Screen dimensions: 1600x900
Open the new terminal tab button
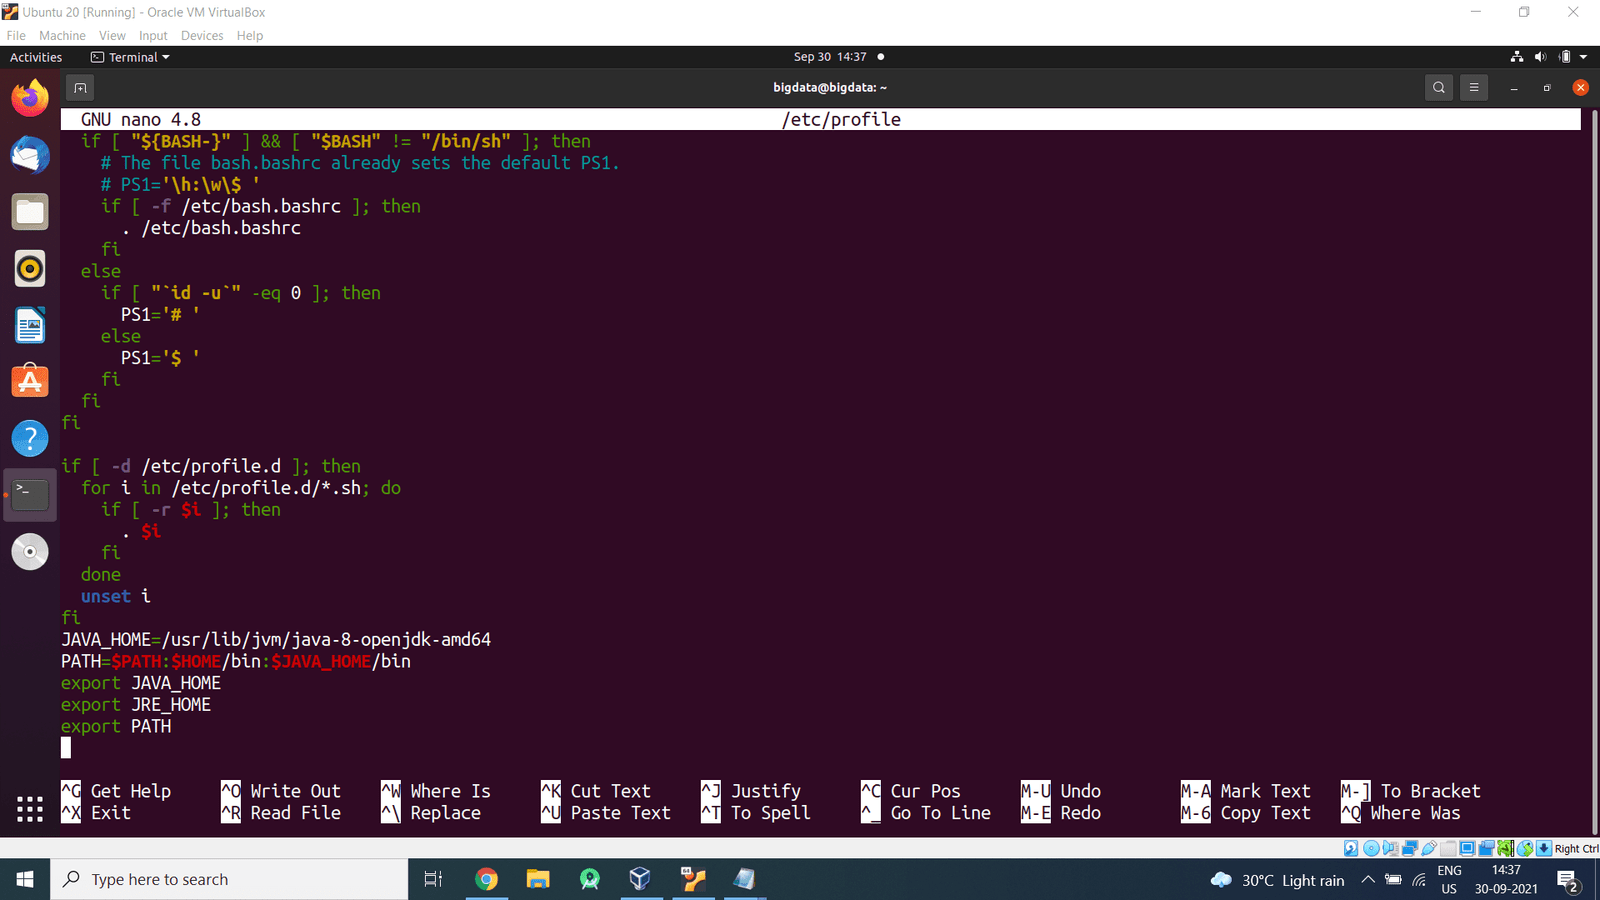coord(80,88)
